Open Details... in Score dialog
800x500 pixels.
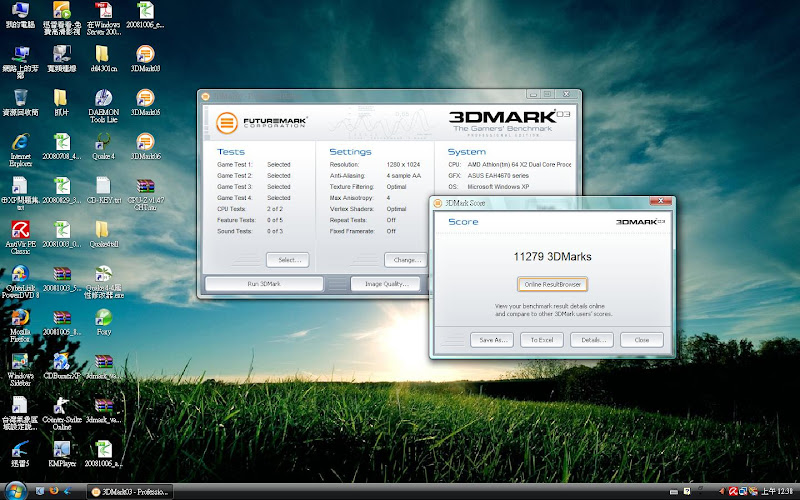click(592, 340)
